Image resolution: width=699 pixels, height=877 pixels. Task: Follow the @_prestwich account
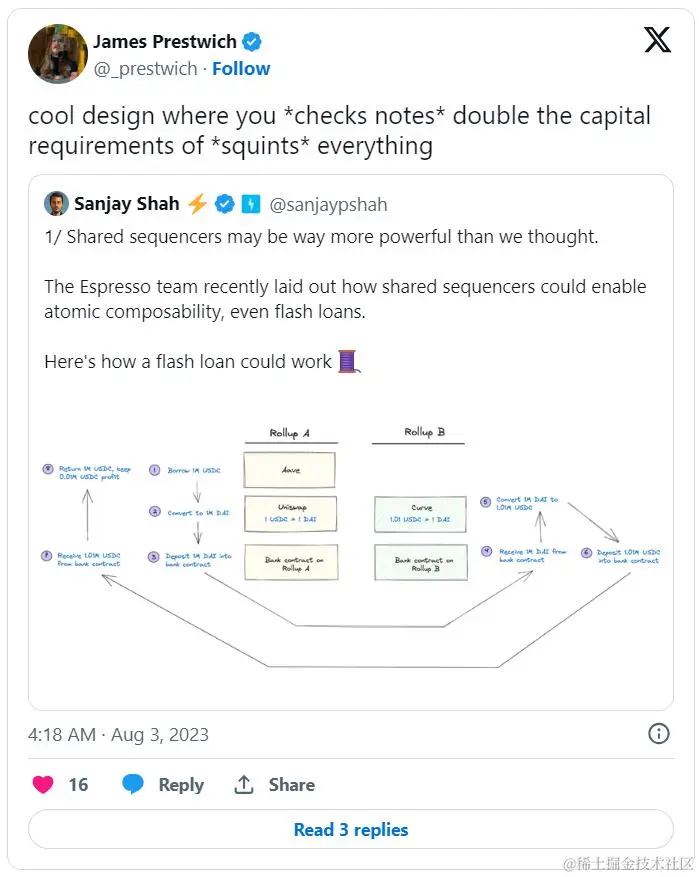click(241, 69)
